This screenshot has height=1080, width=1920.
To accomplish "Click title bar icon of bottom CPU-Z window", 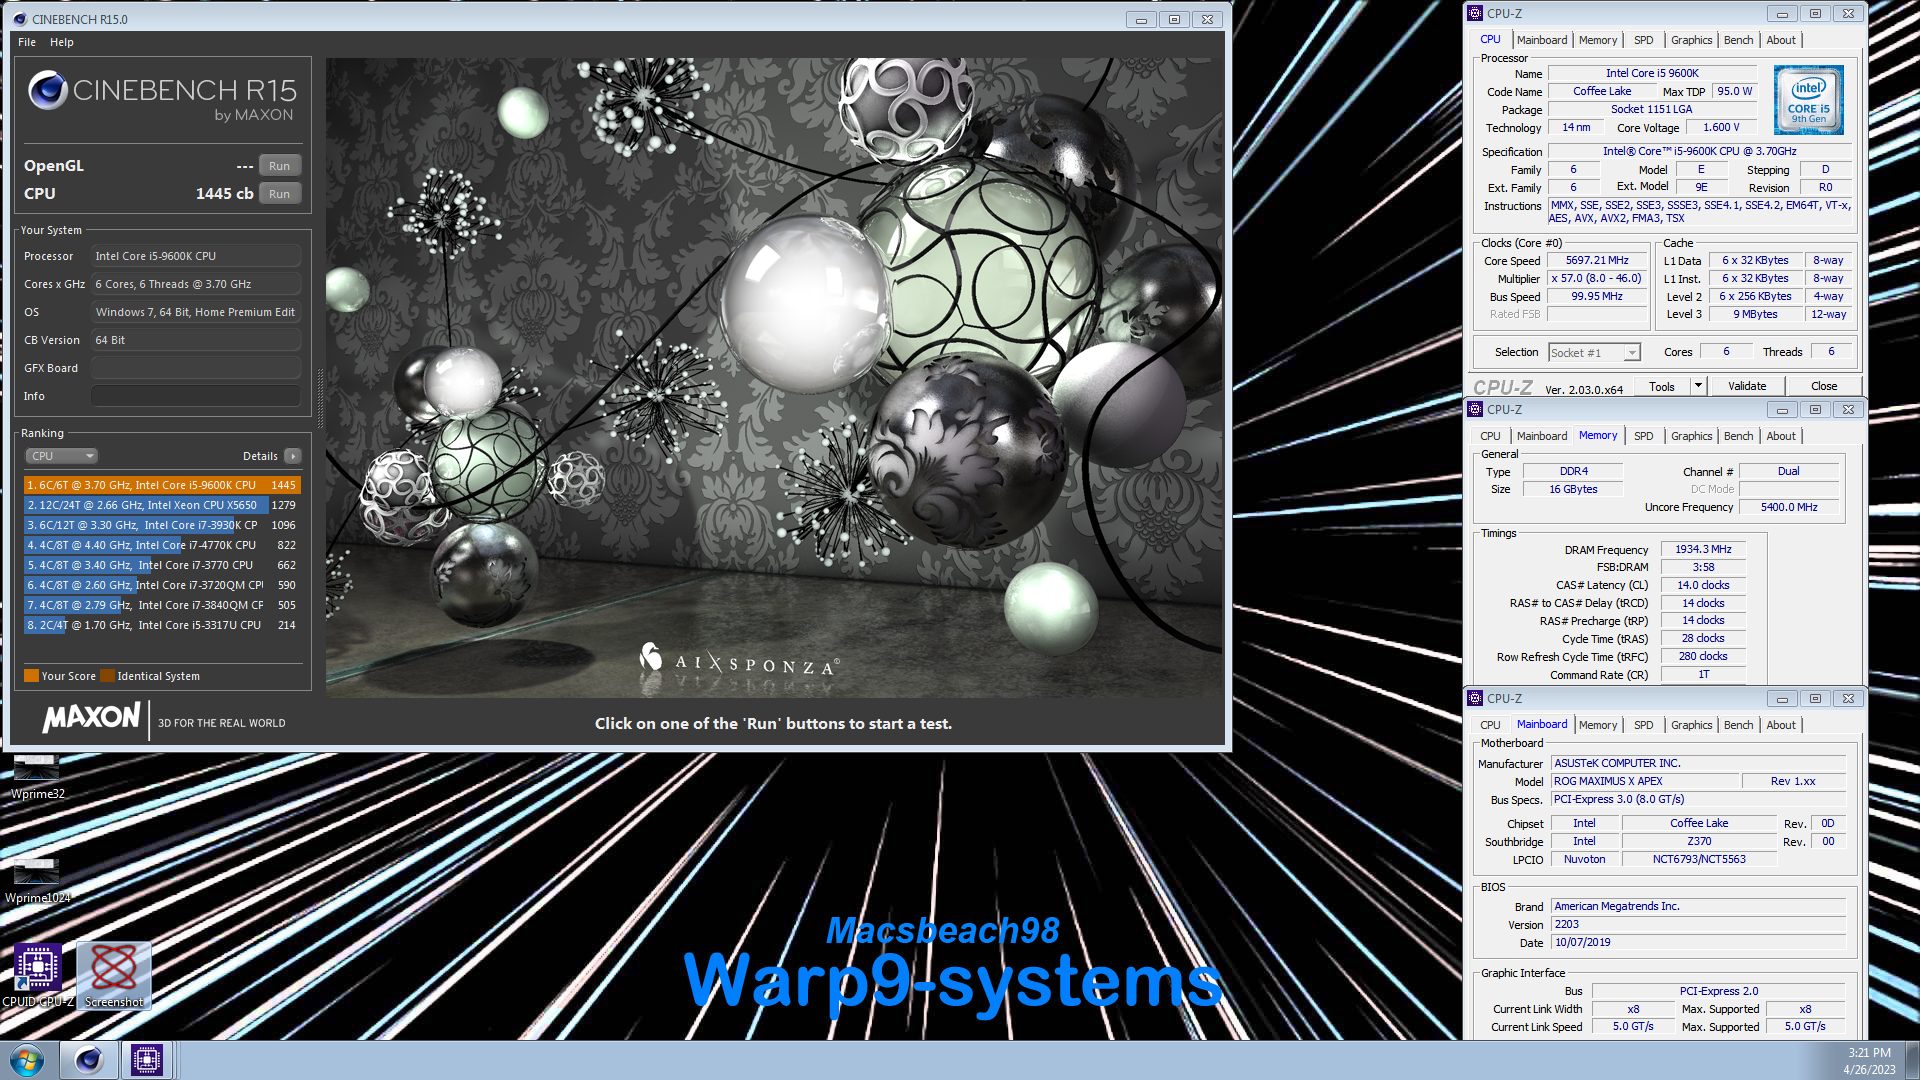I will (1476, 698).
